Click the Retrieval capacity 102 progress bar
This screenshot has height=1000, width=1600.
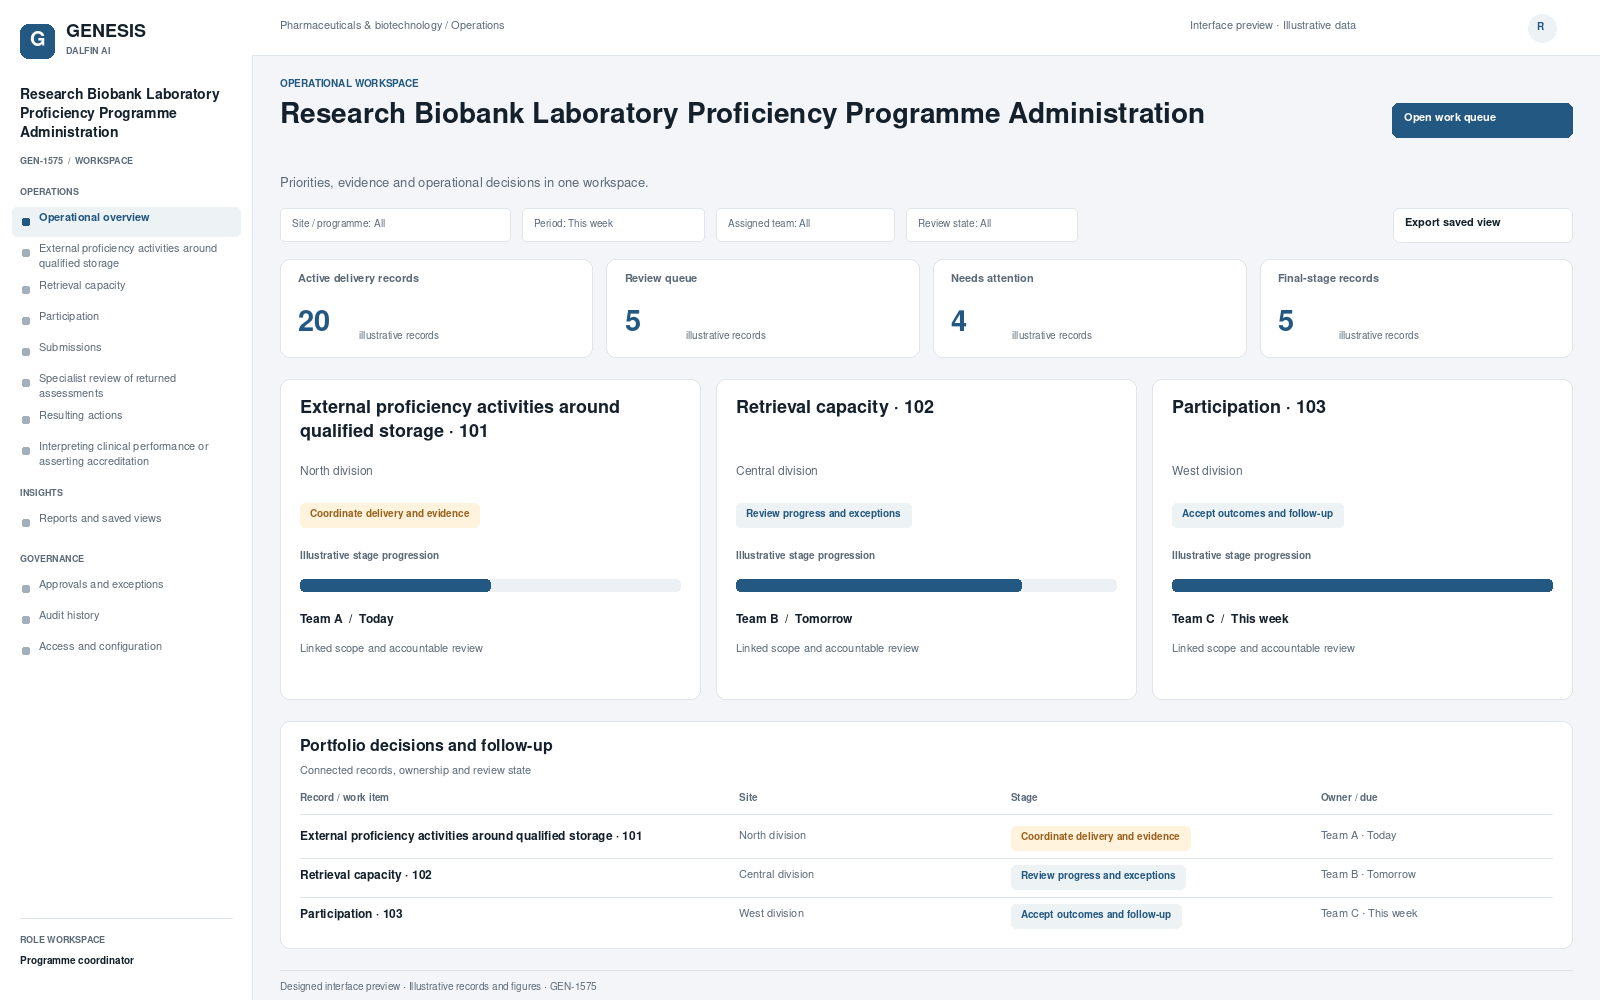pos(926,586)
